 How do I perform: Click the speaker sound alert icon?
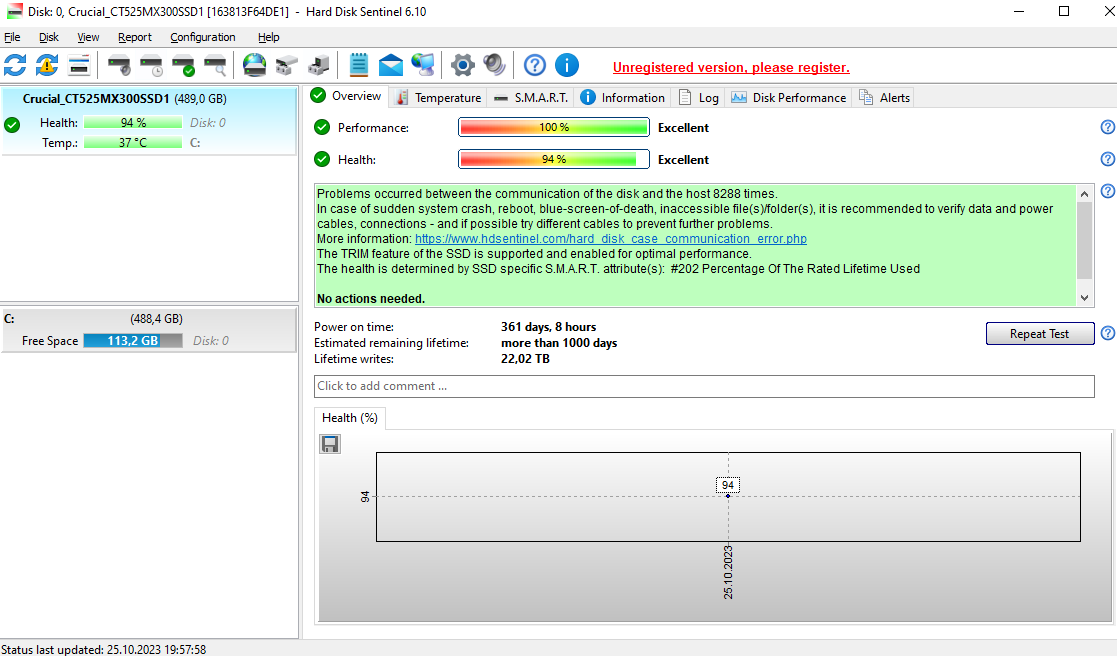(x=494, y=66)
